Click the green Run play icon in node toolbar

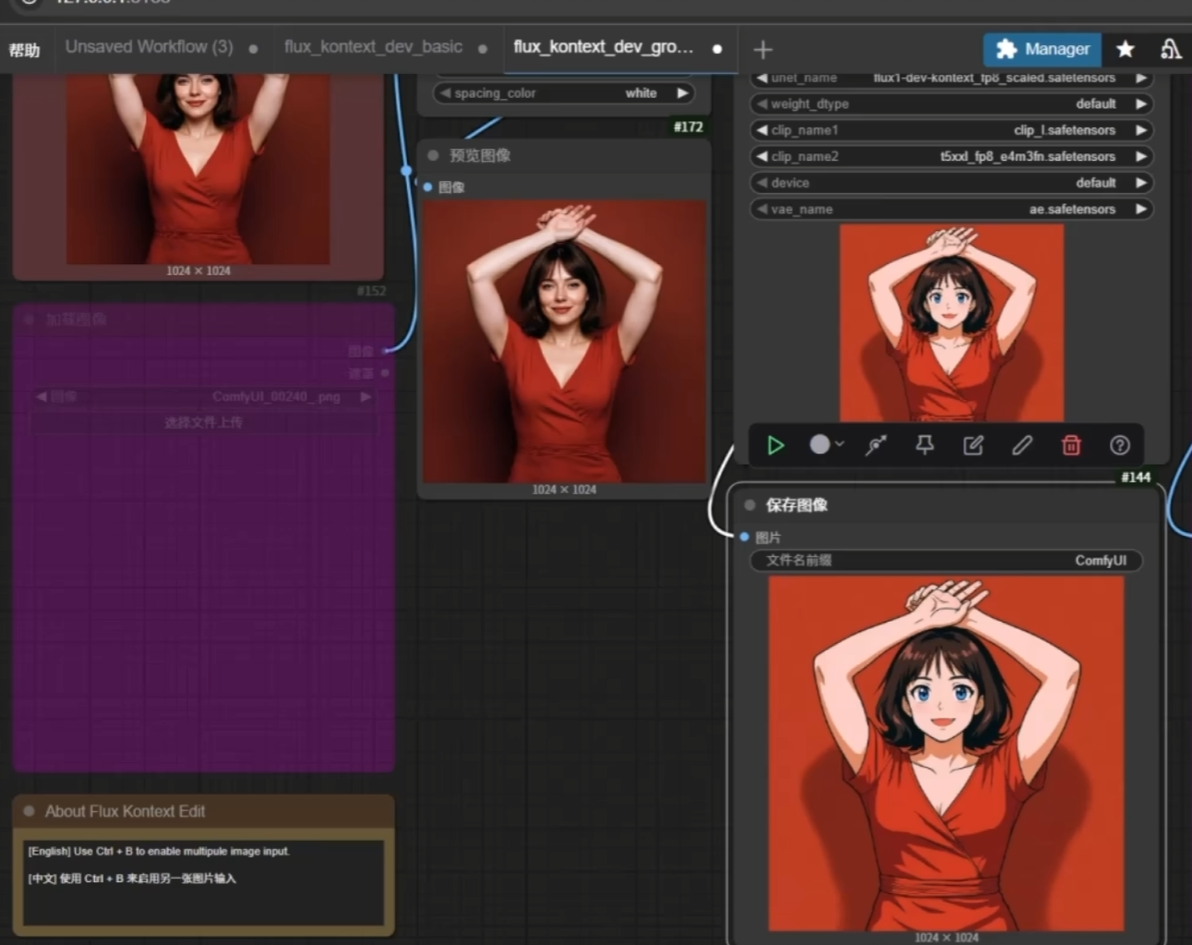776,445
